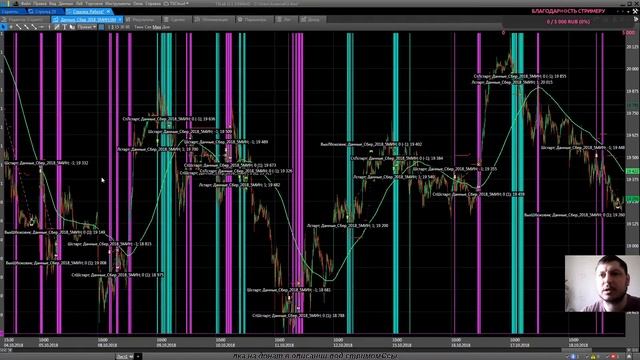Click the БЛАГОДАРНОСТЬ СТРИМЕРУ donation header
The image size is (640, 360).
point(568,11)
